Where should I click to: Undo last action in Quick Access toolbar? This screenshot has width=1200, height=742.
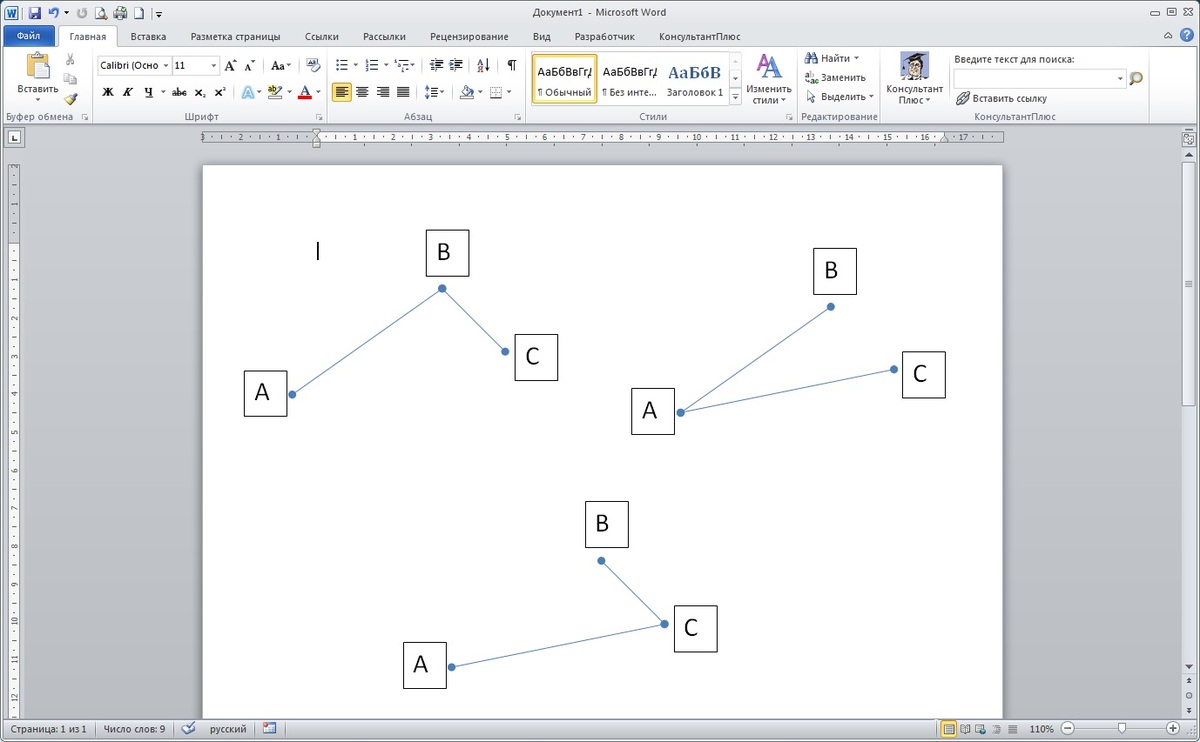[x=53, y=13]
